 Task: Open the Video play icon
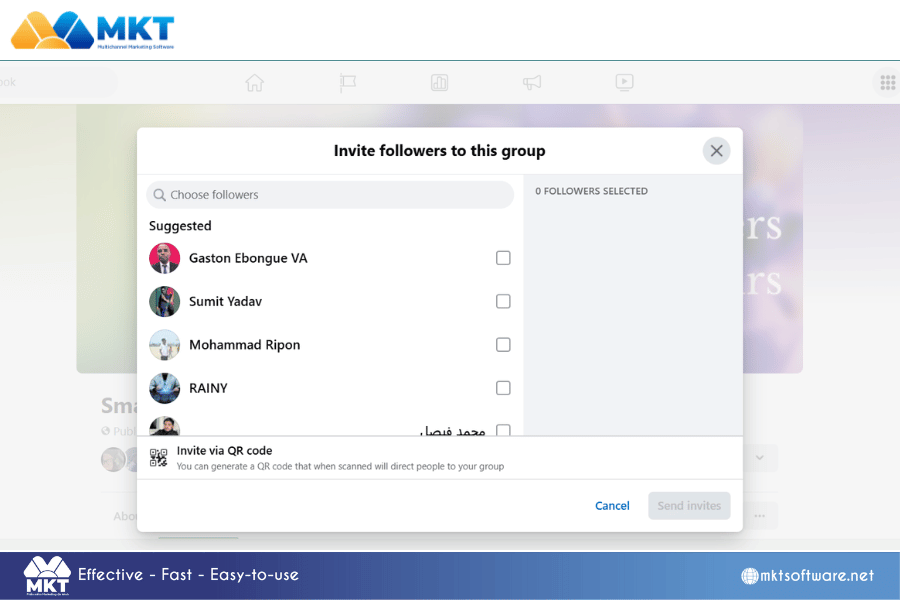pos(624,82)
